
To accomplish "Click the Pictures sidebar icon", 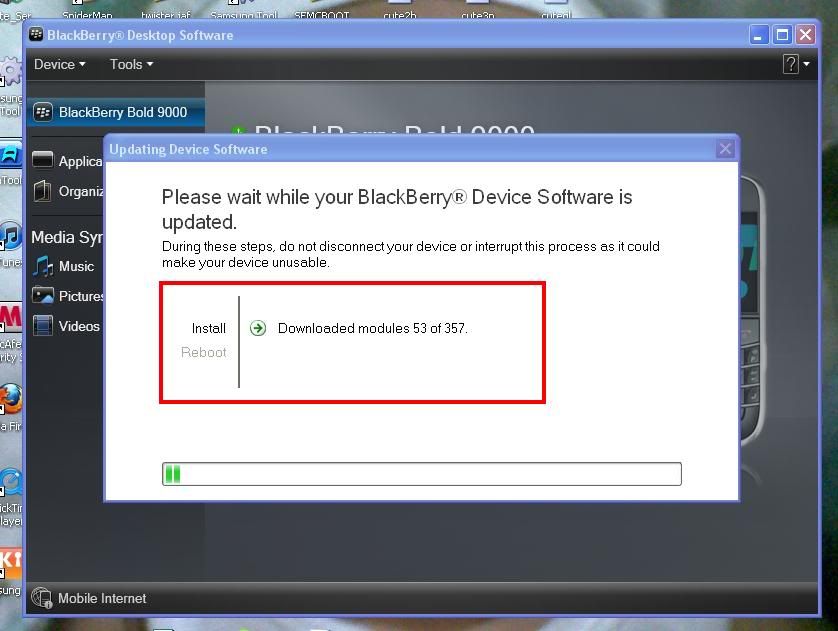I will [x=43, y=295].
